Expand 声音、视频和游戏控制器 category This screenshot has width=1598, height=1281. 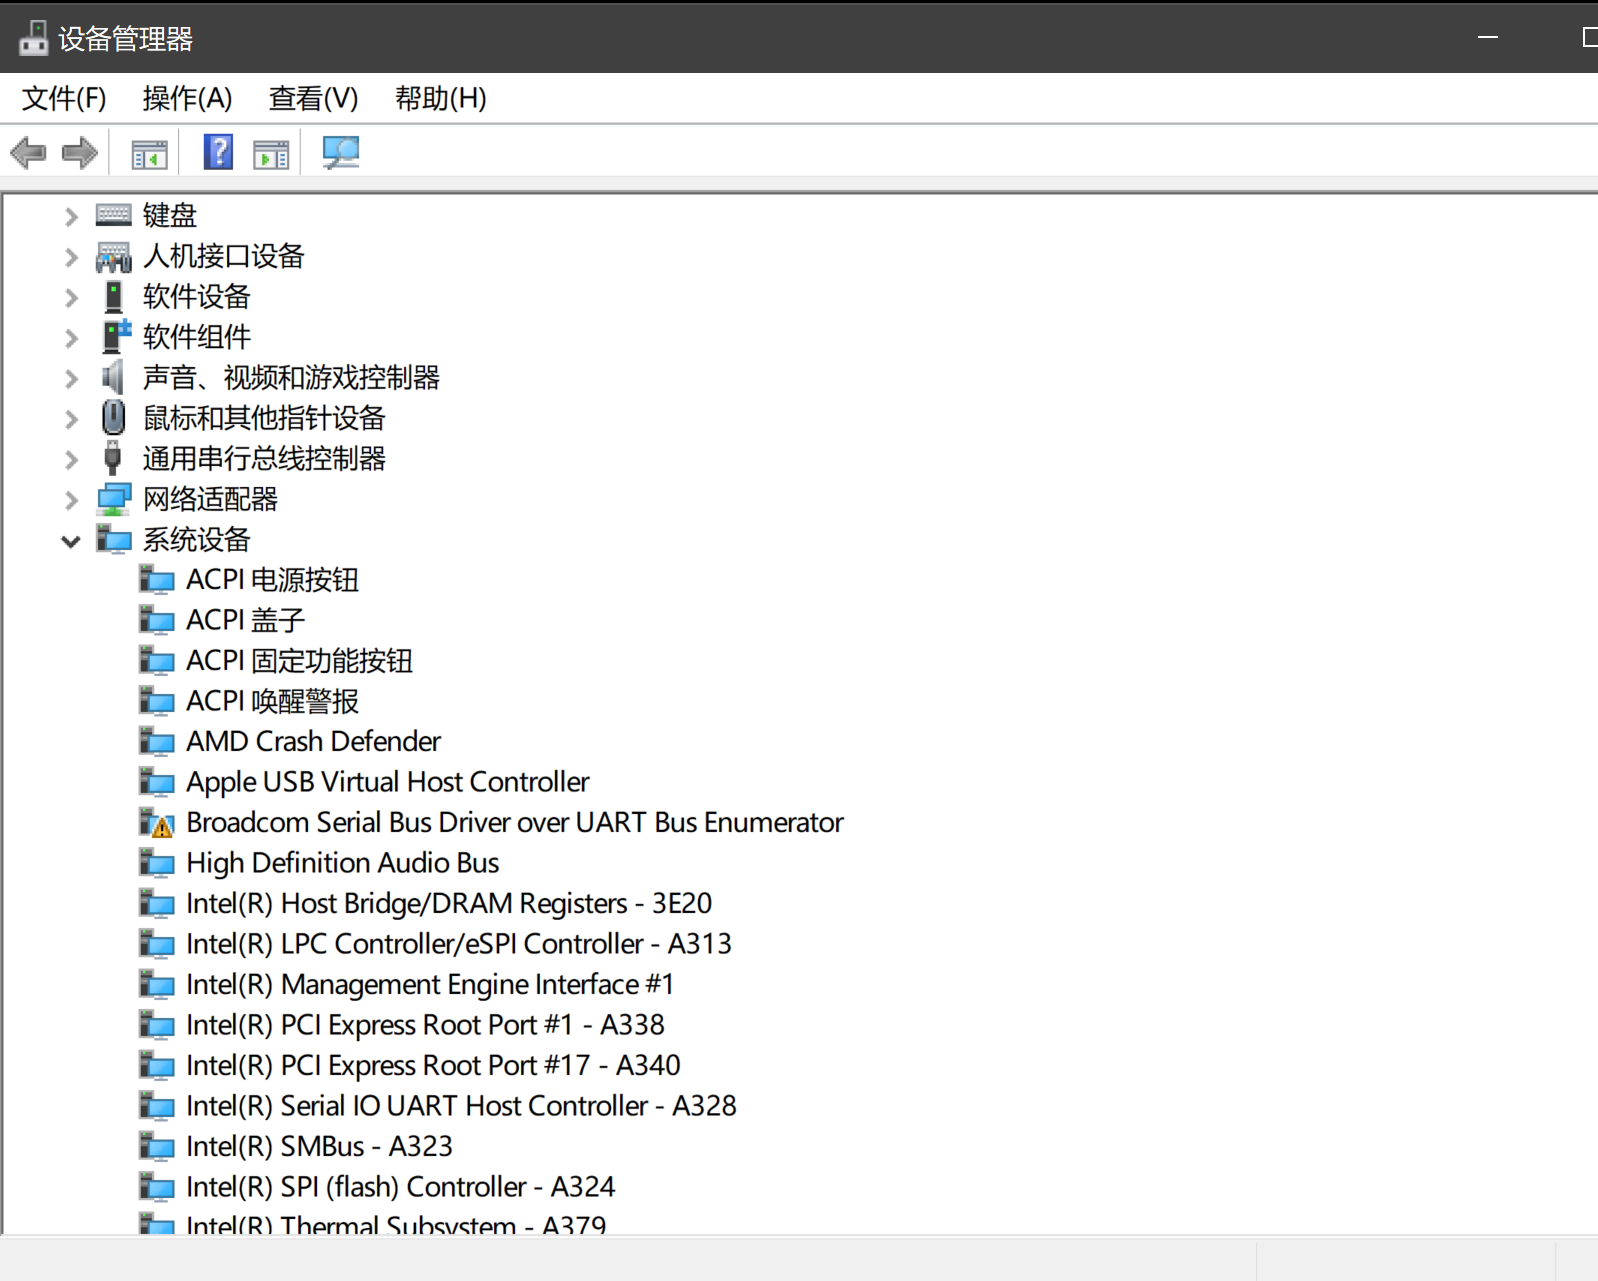pyautogui.click(x=71, y=378)
